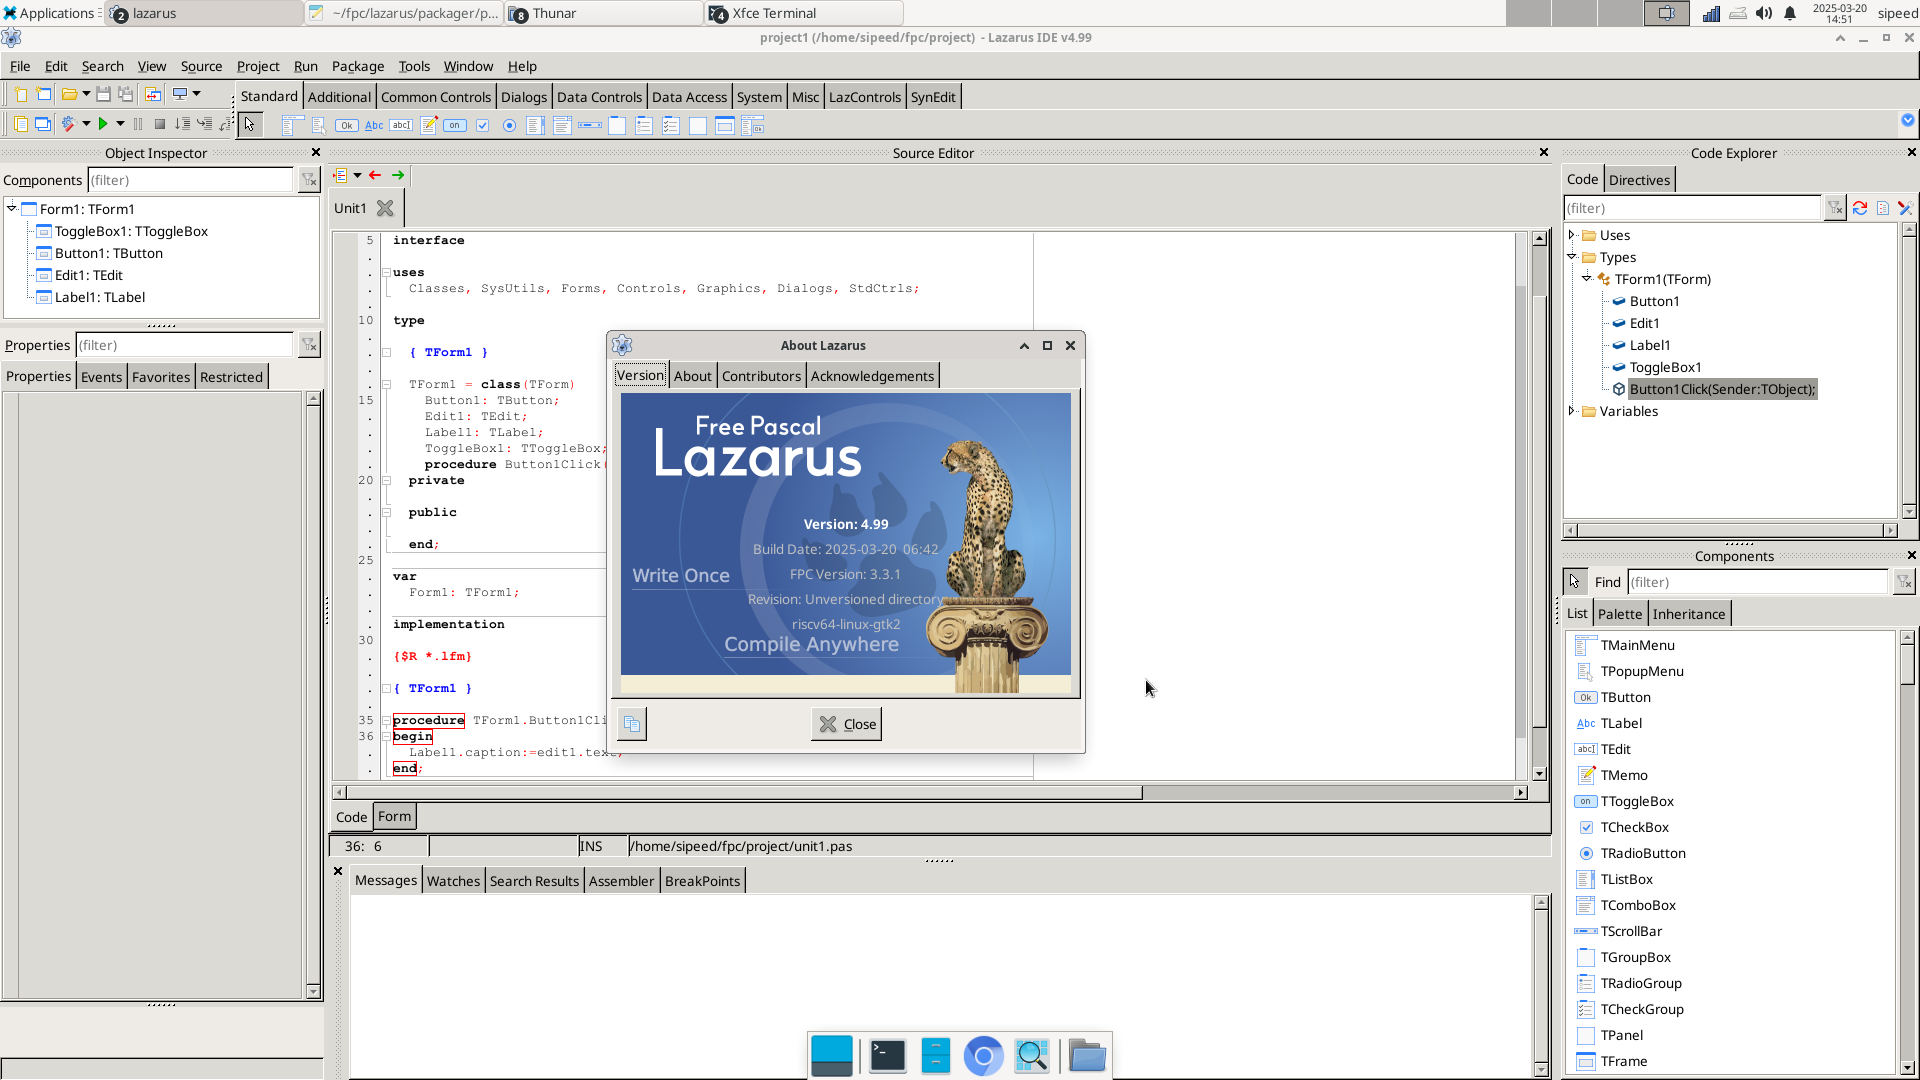The width and height of the screenshot is (1920, 1080).
Task: Select TMemo component from the Standard palette
Action: click(428, 125)
